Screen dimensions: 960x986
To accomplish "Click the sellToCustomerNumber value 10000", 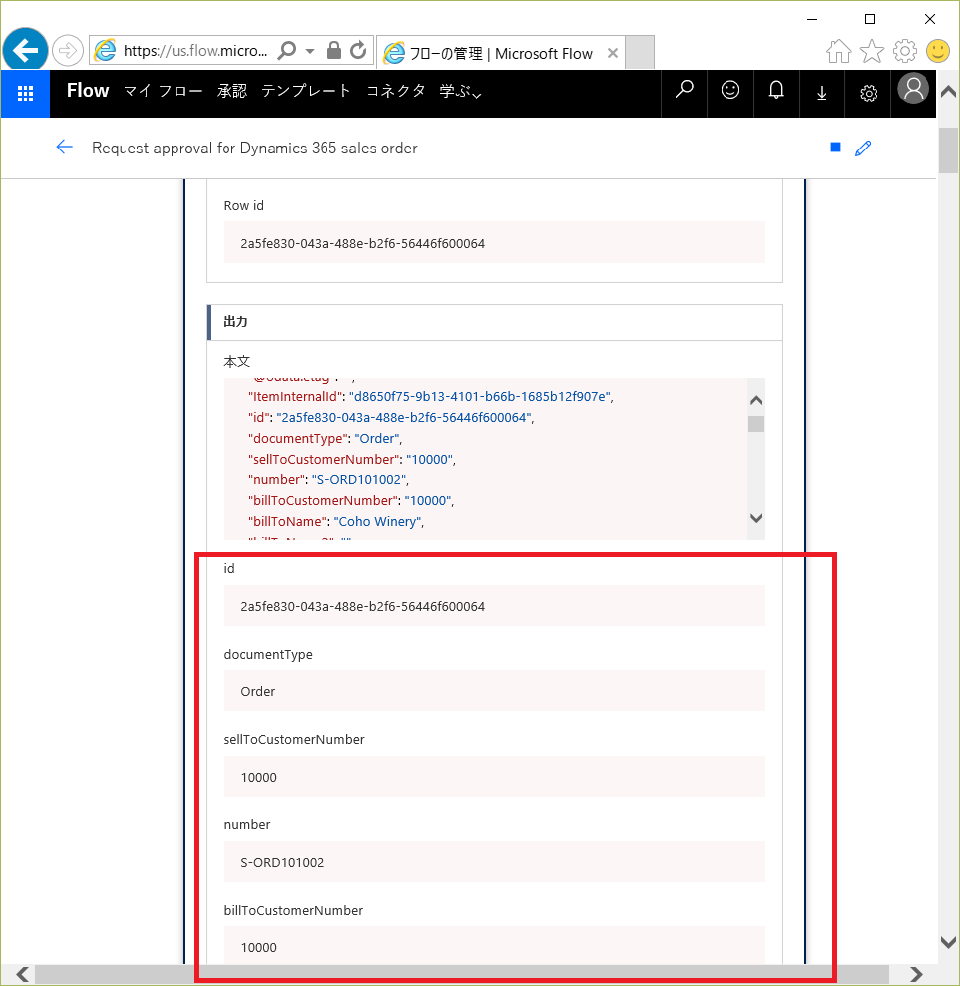I will click(x=494, y=777).
